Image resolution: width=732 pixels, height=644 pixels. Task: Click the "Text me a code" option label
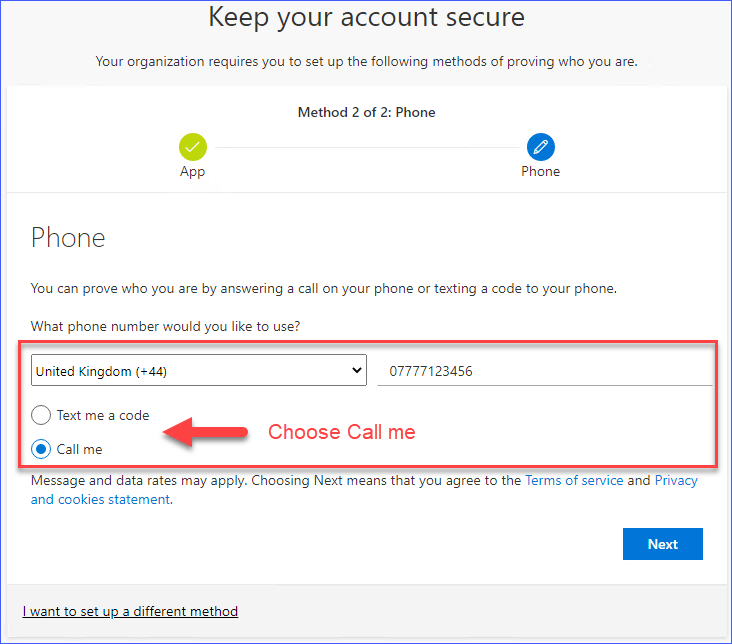103,415
